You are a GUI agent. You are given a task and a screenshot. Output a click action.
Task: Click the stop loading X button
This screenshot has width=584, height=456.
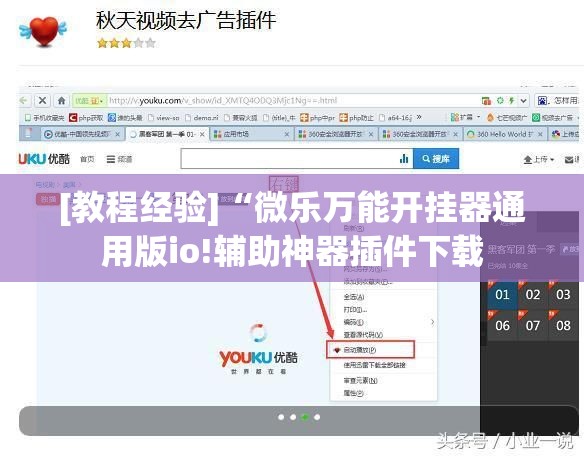(42, 100)
